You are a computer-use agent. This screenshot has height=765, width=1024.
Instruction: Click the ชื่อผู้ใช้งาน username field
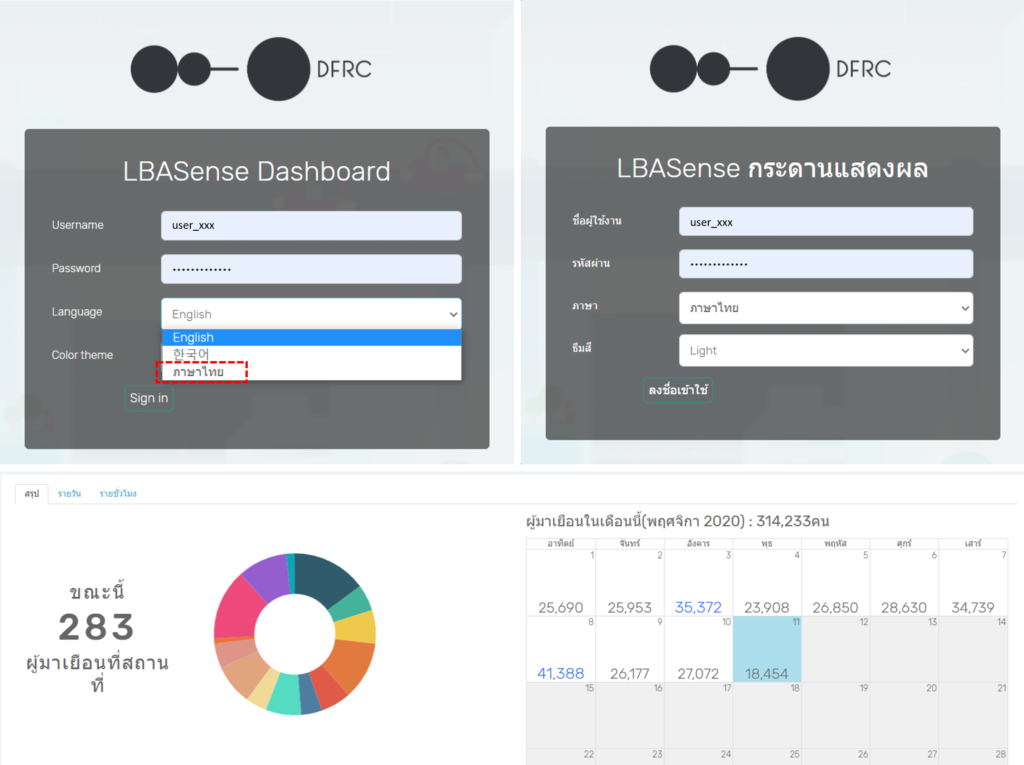[825, 221]
